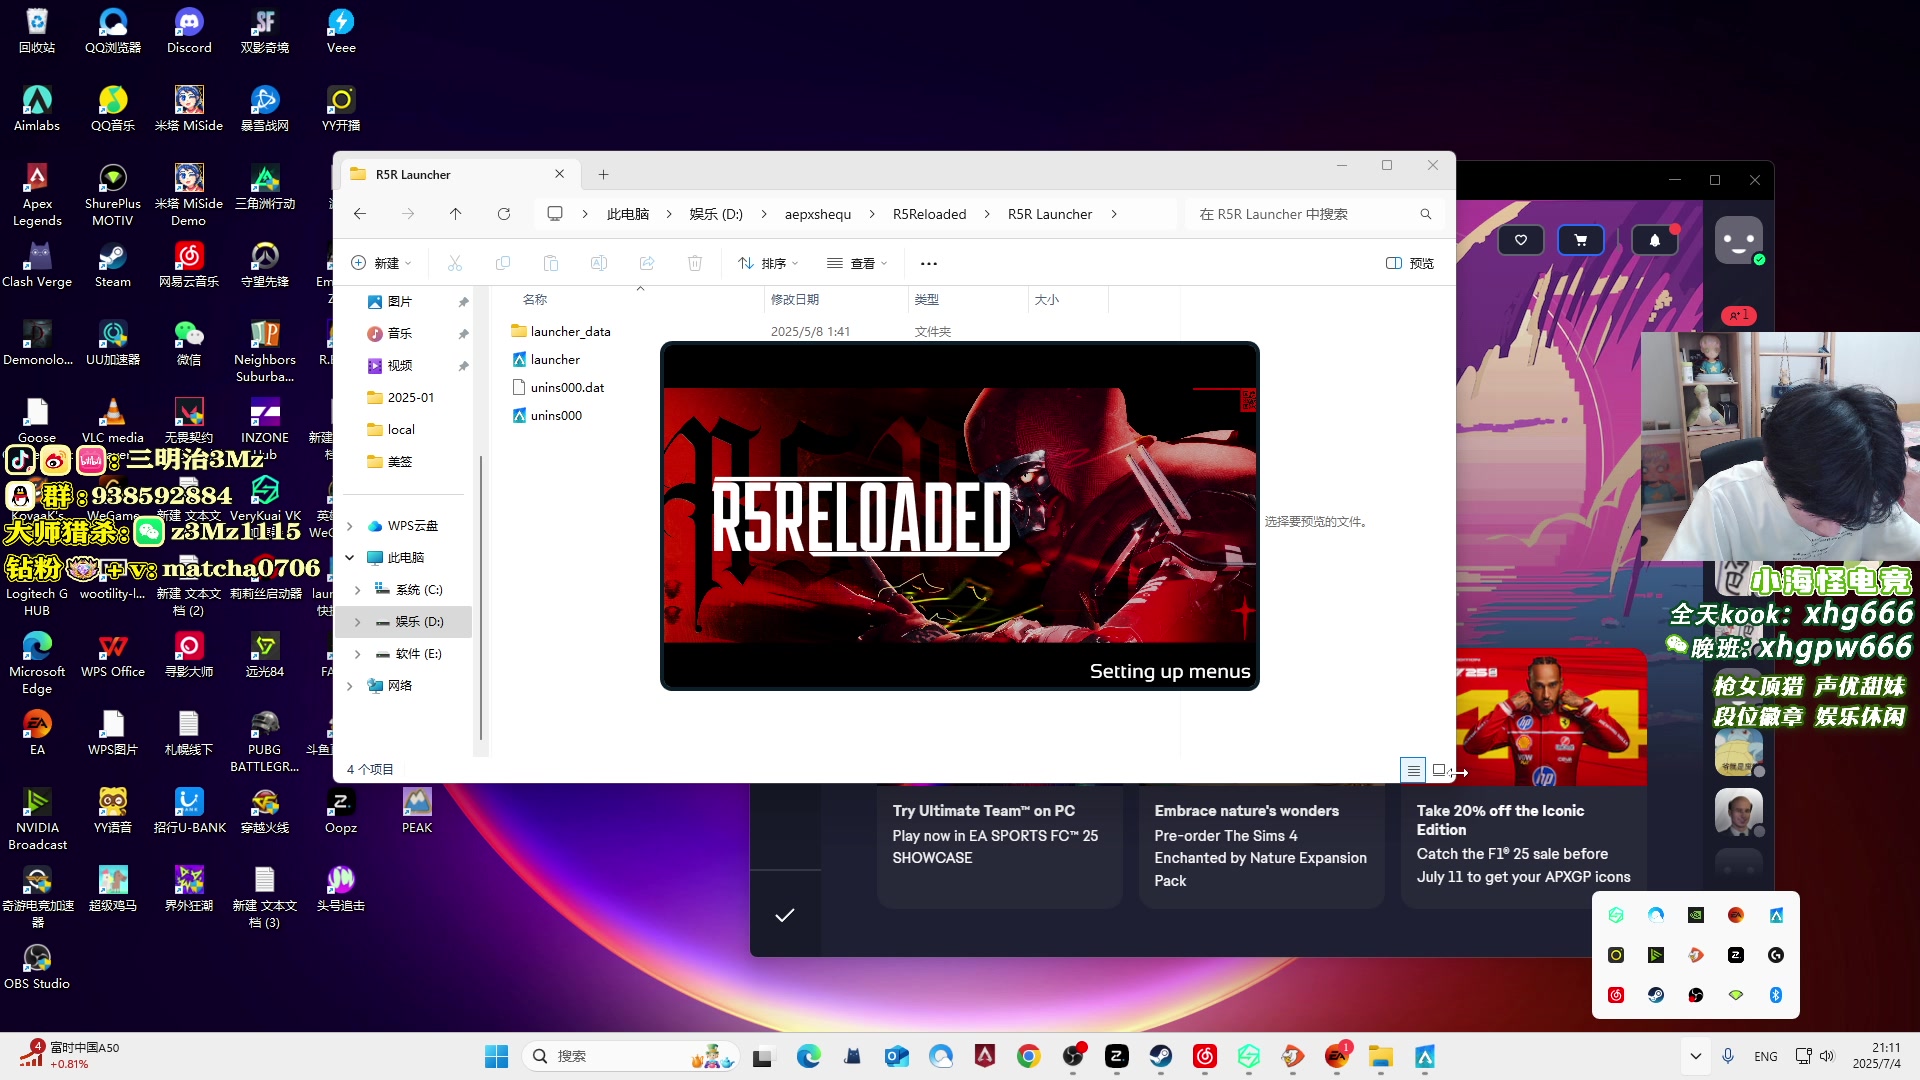This screenshot has height=1080, width=1920.
Task: Expand the WPS云盘 tree node
Action: [x=350, y=526]
